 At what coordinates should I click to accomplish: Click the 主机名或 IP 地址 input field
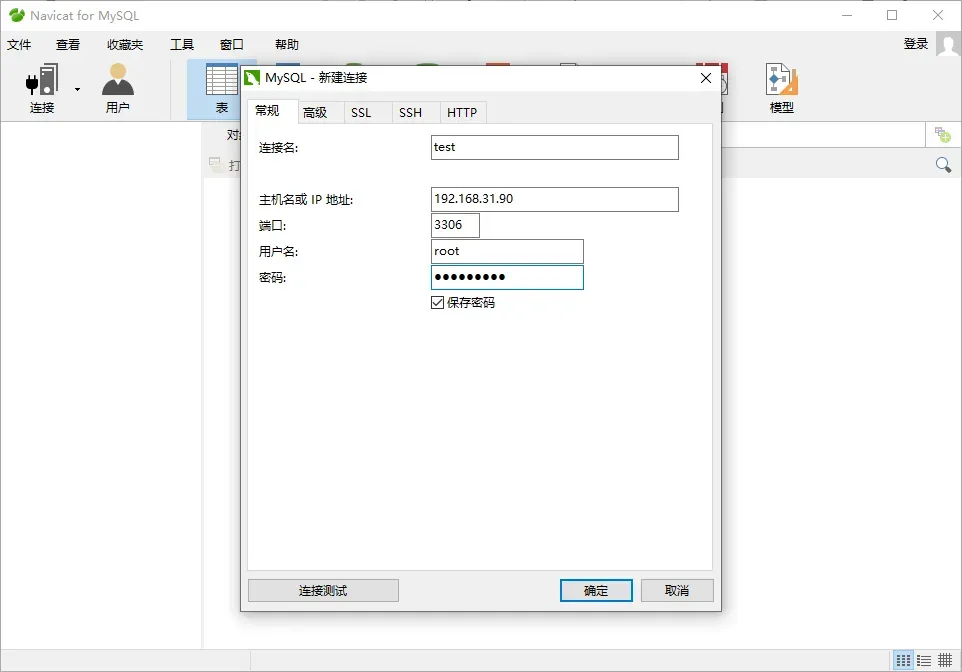coord(554,199)
